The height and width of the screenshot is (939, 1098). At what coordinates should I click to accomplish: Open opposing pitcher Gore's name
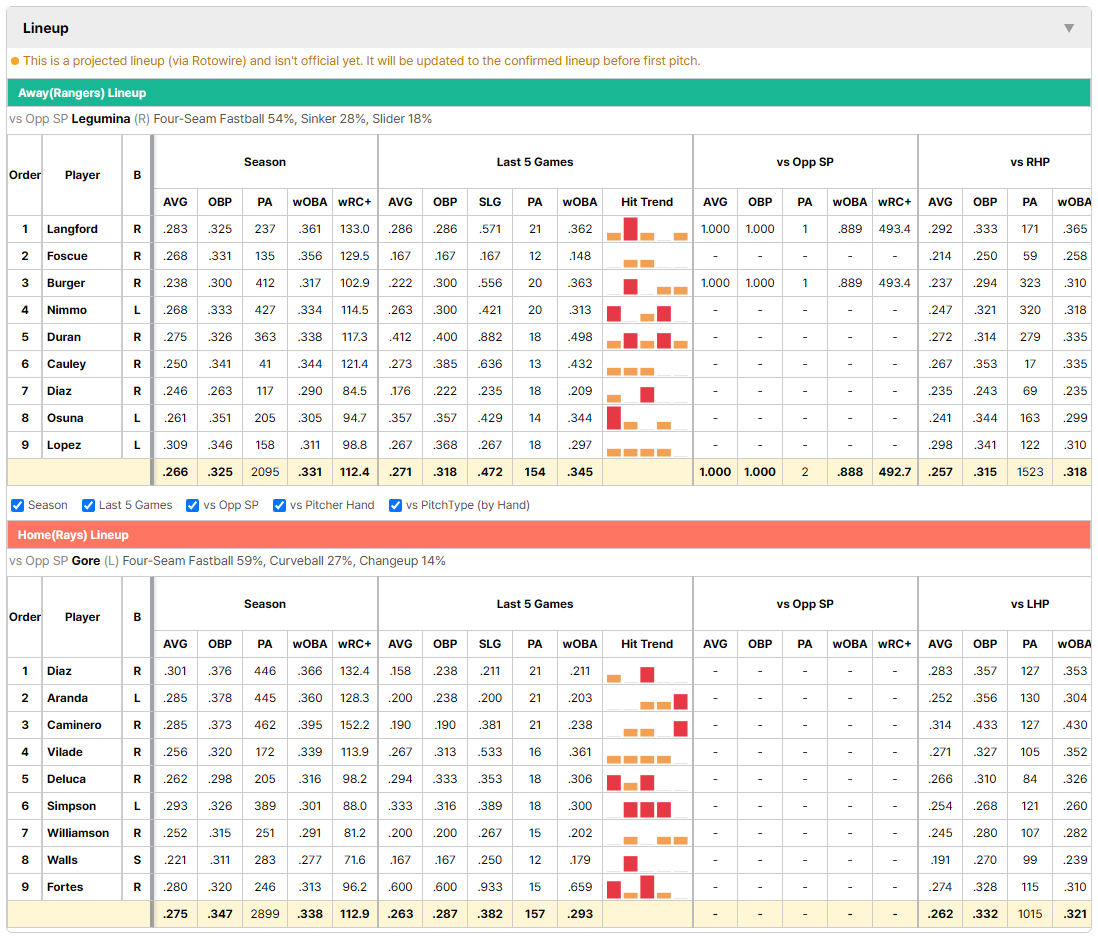85,561
